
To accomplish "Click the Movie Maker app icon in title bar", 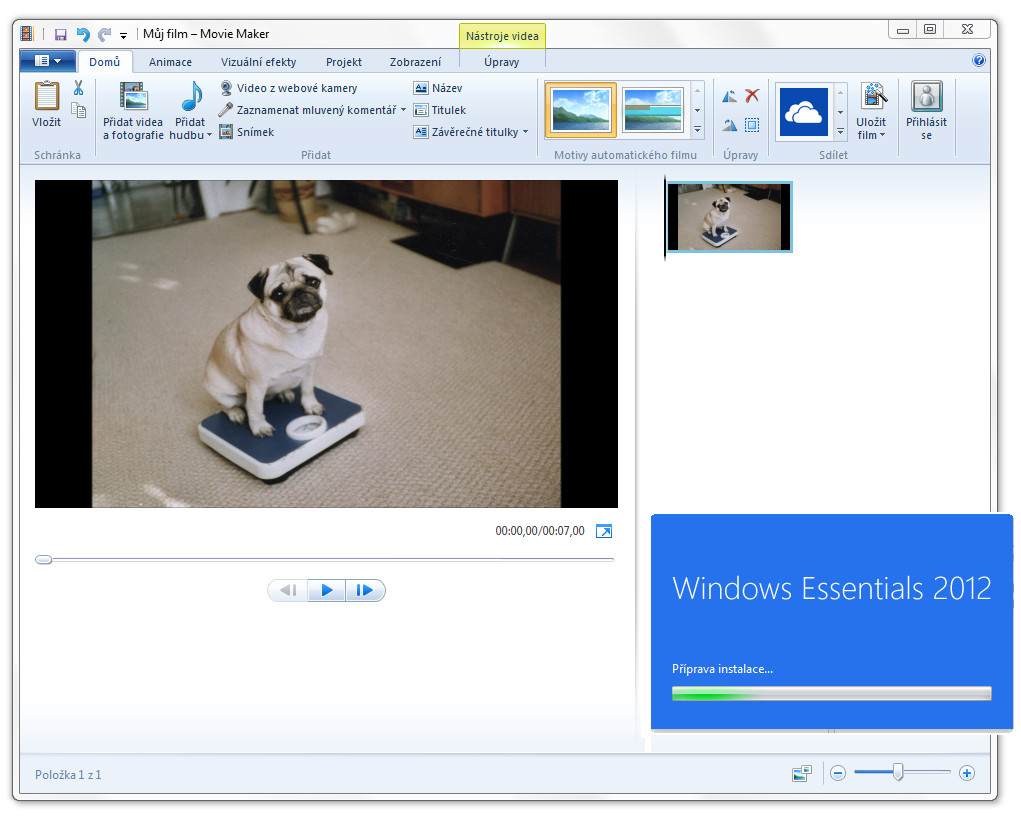I will click(x=27, y=34).
